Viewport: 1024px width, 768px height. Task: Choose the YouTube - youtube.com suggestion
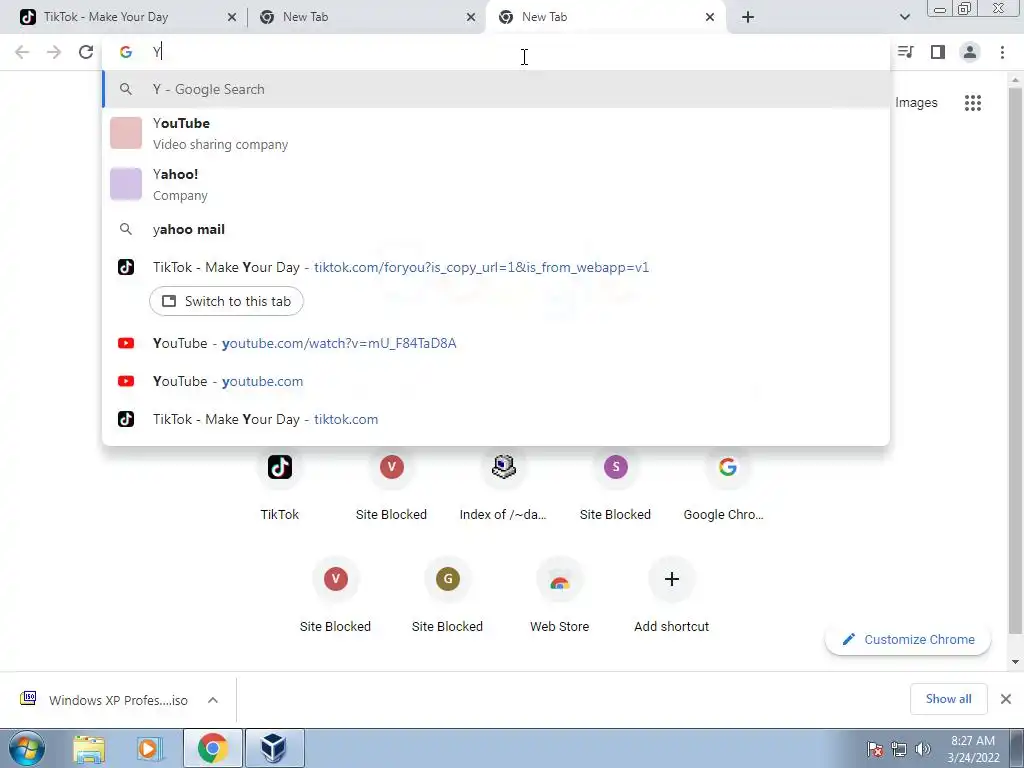496,381
